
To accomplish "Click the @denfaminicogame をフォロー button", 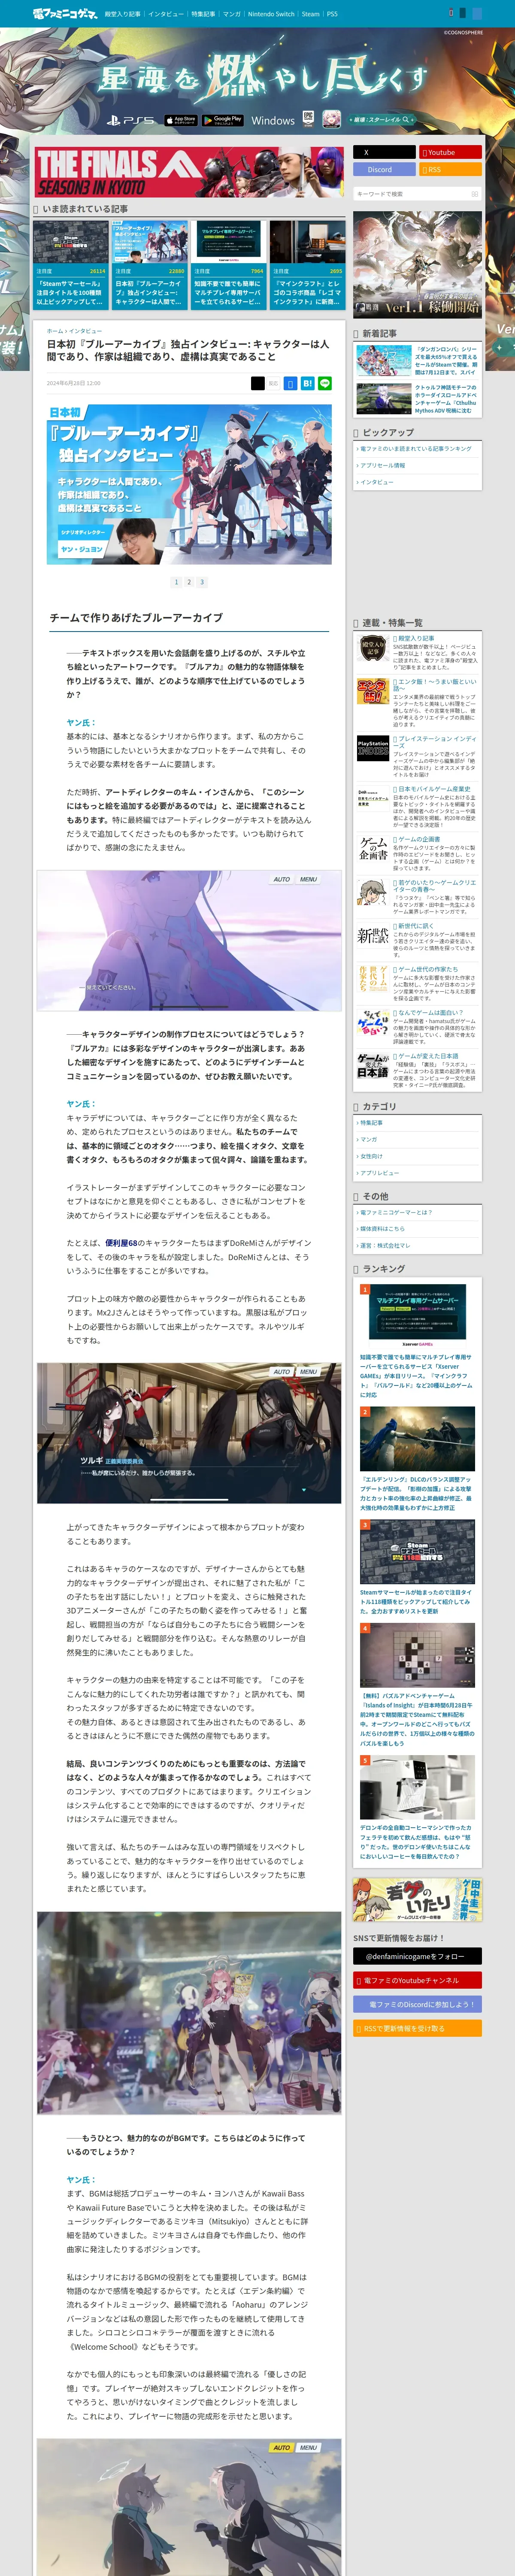I will [x=417, y=1956].
